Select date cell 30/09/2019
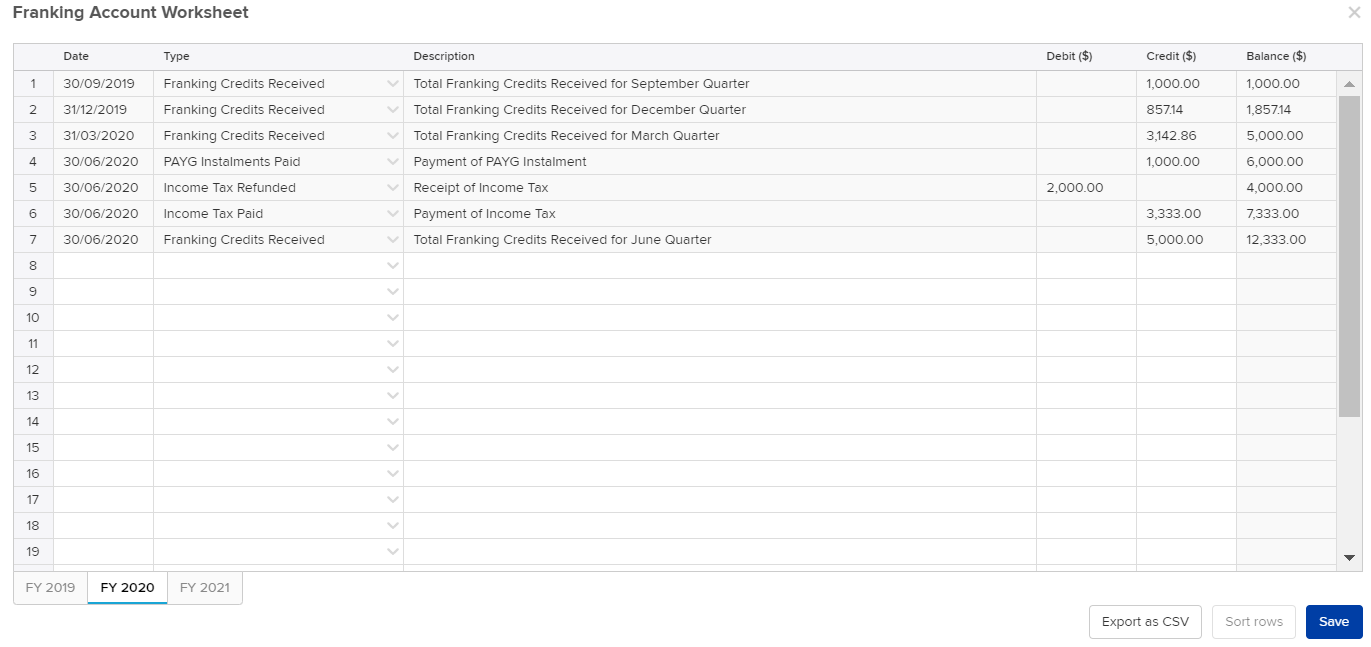This screenshot has width=1371, height=647. (104, 84)
